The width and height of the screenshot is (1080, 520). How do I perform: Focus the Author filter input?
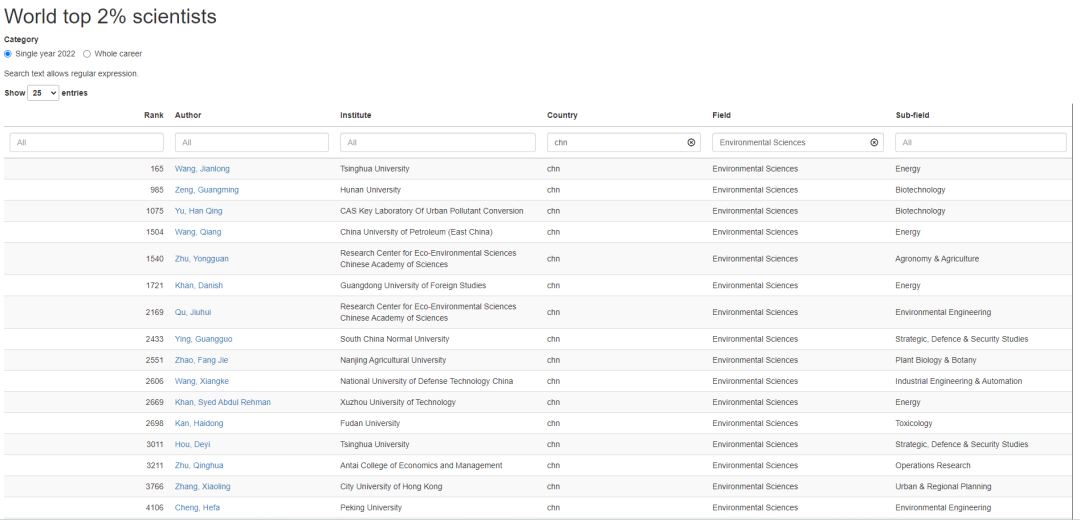[x=252, y=143]
